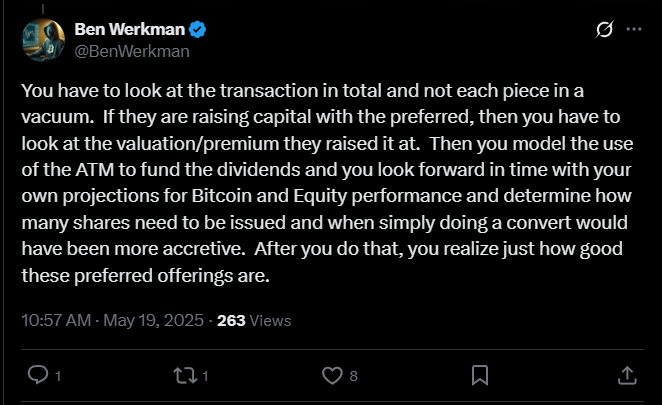Click the reply count number 1
The image size is (662, 405).
(x=58, y=376)
